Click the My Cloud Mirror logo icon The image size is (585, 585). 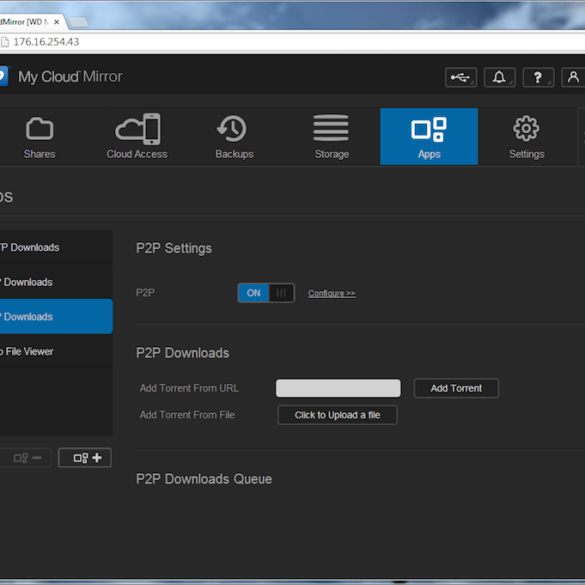(4, 76)
